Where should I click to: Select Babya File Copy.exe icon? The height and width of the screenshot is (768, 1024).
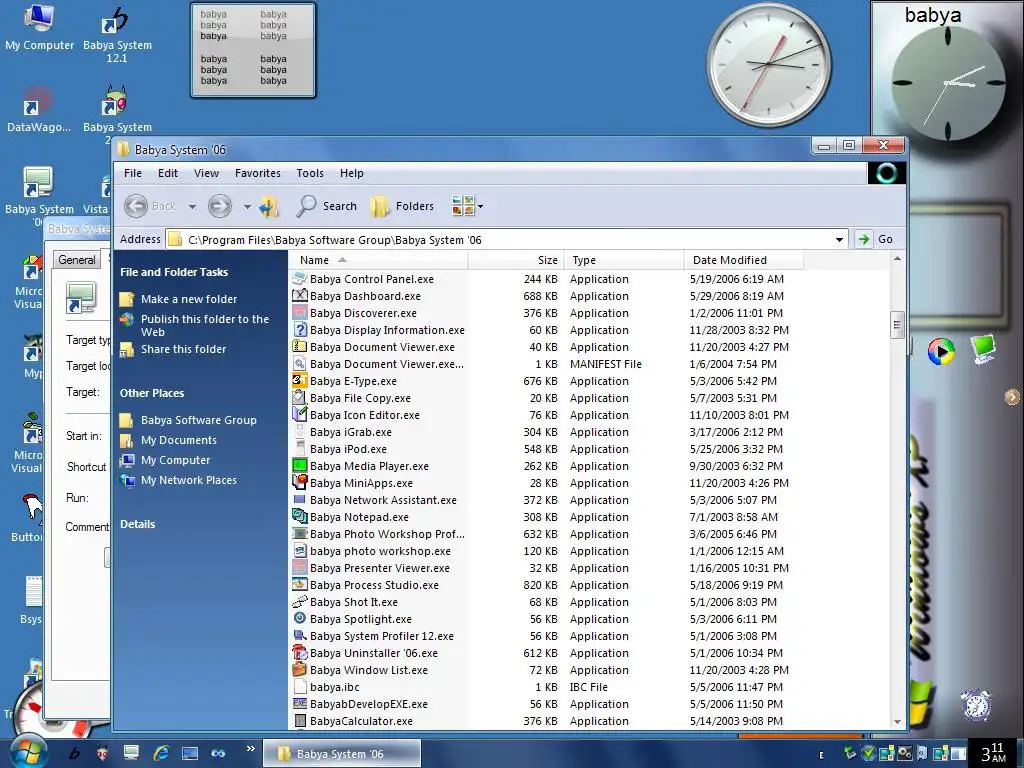point(300,398)
